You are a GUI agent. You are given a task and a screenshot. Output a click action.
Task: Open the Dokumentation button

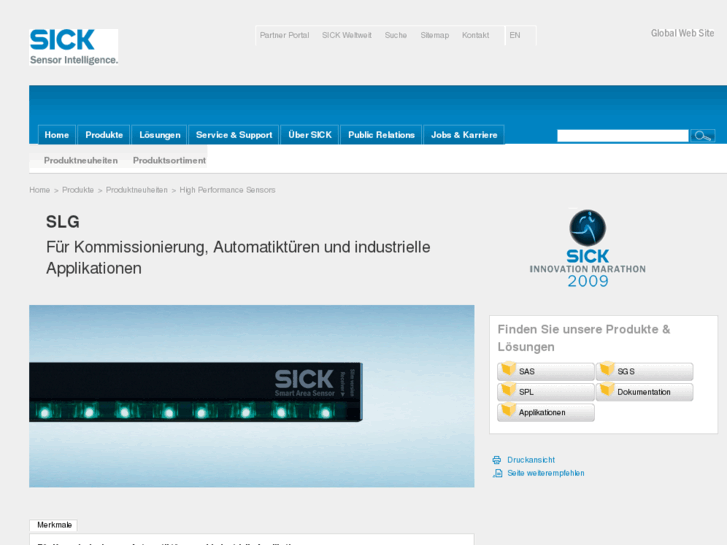click(x=644, y=392)
